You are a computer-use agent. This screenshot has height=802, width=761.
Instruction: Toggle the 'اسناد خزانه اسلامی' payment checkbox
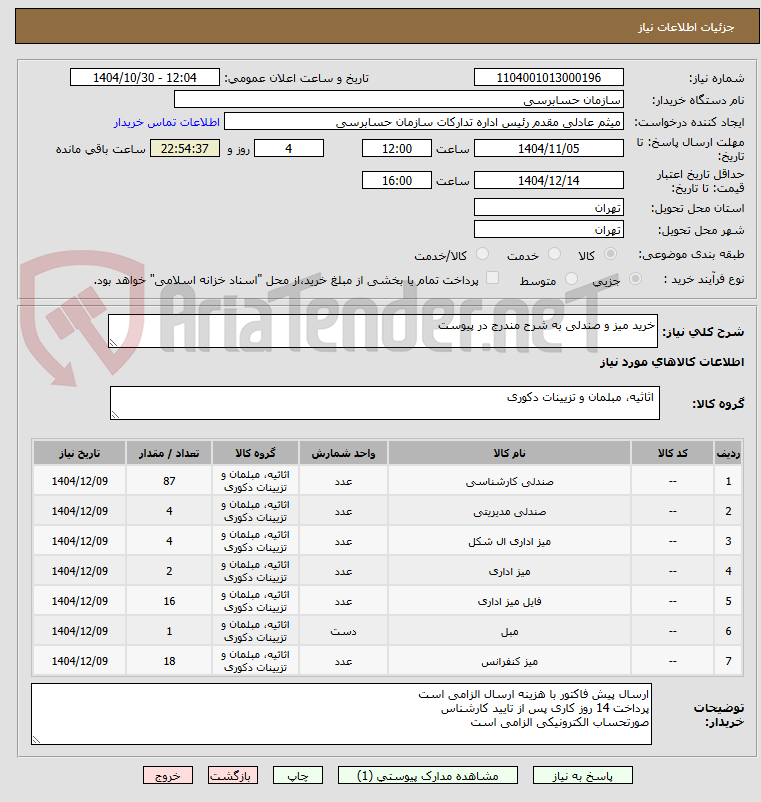(493, 278)
